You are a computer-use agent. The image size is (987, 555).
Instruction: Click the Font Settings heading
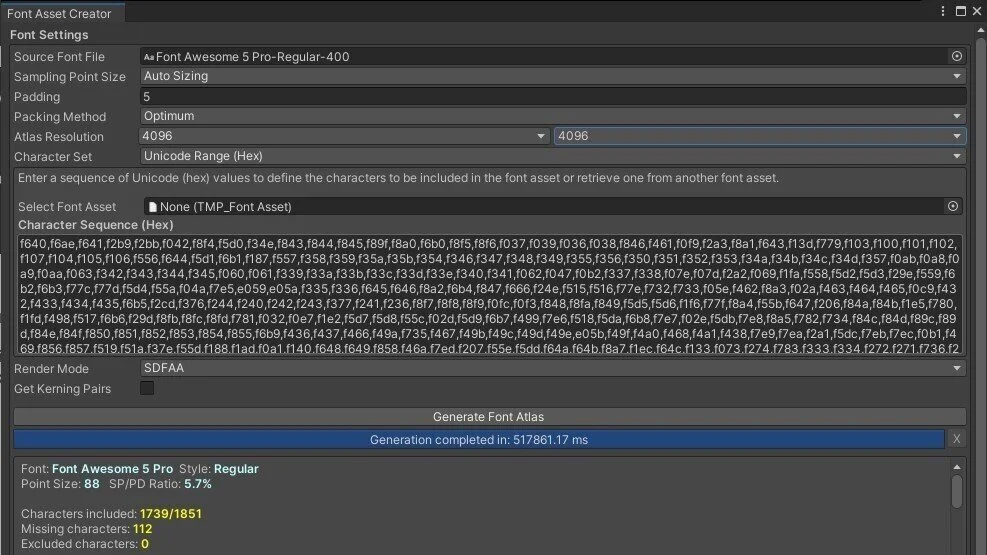pyautogui.click(x=49, y=35)
